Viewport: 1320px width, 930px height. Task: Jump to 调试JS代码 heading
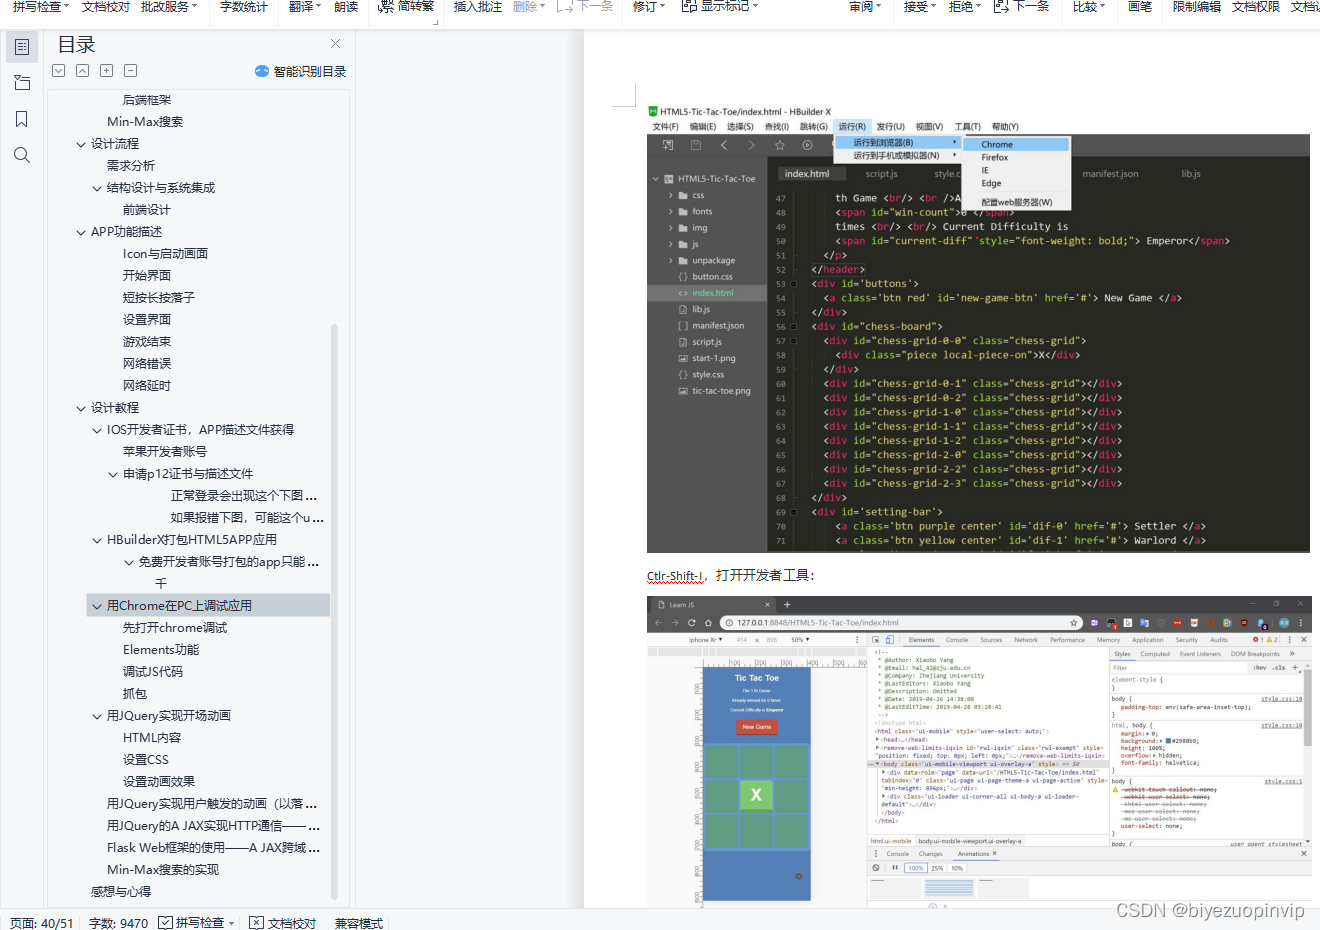coord(153,672)
